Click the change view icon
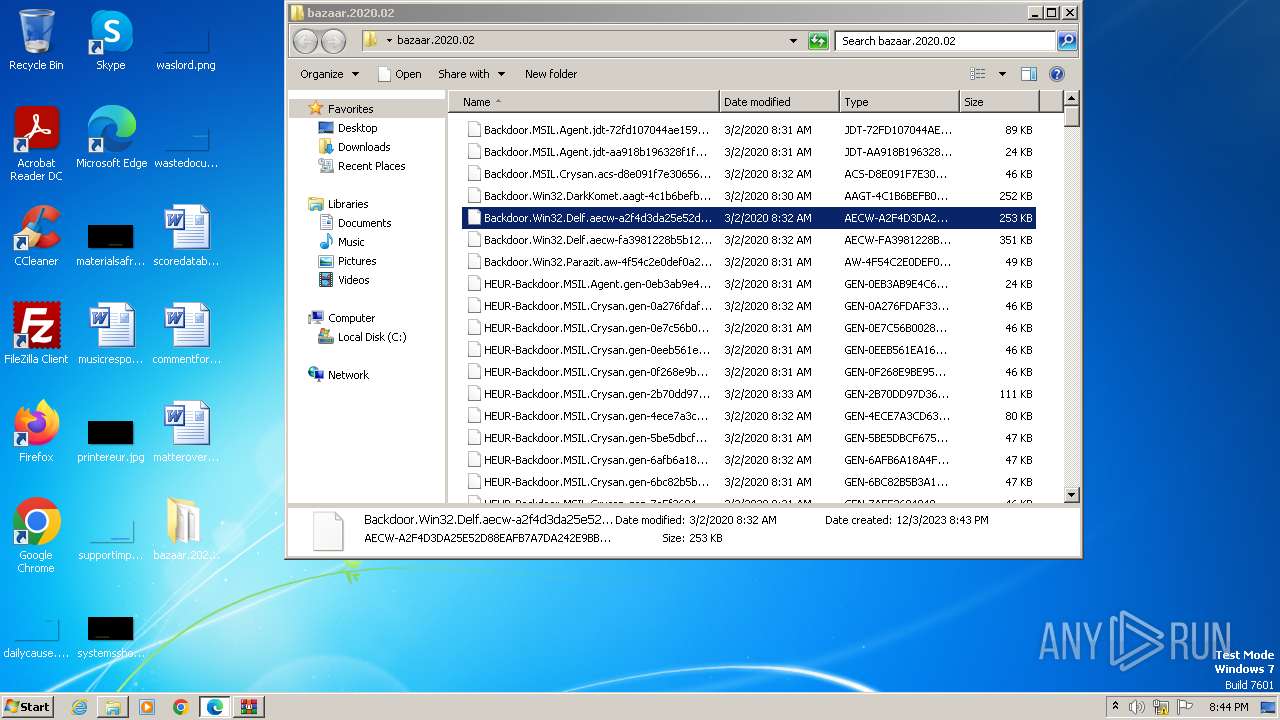The height and width of the screenshot is (720, 1280). pyautogui.click(x=977, y=74)
